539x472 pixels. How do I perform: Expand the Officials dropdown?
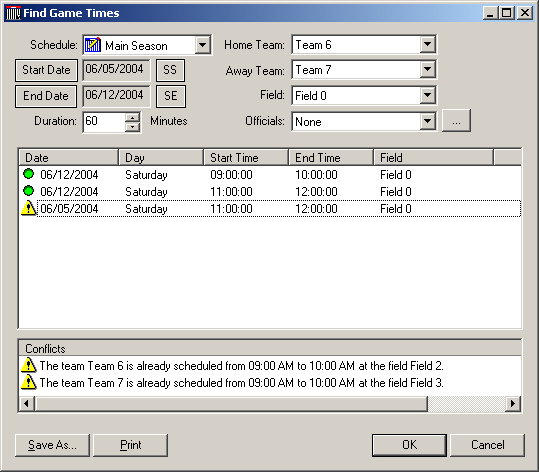point(428,121)
